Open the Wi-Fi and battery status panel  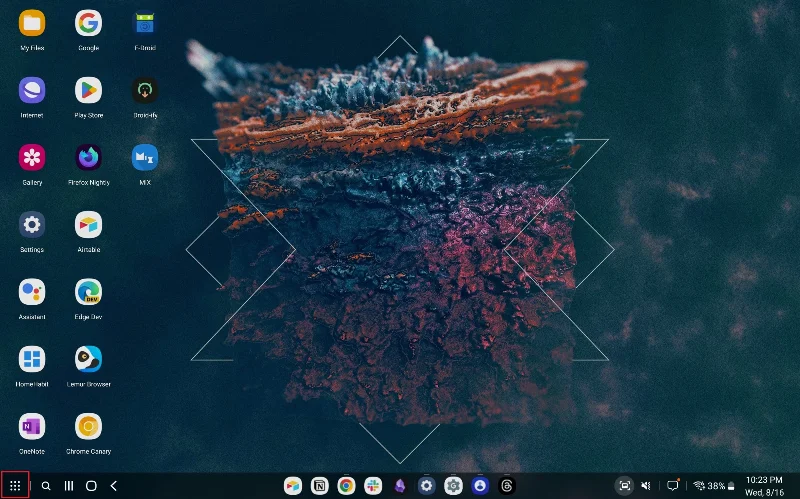click(x=710, y=485)
